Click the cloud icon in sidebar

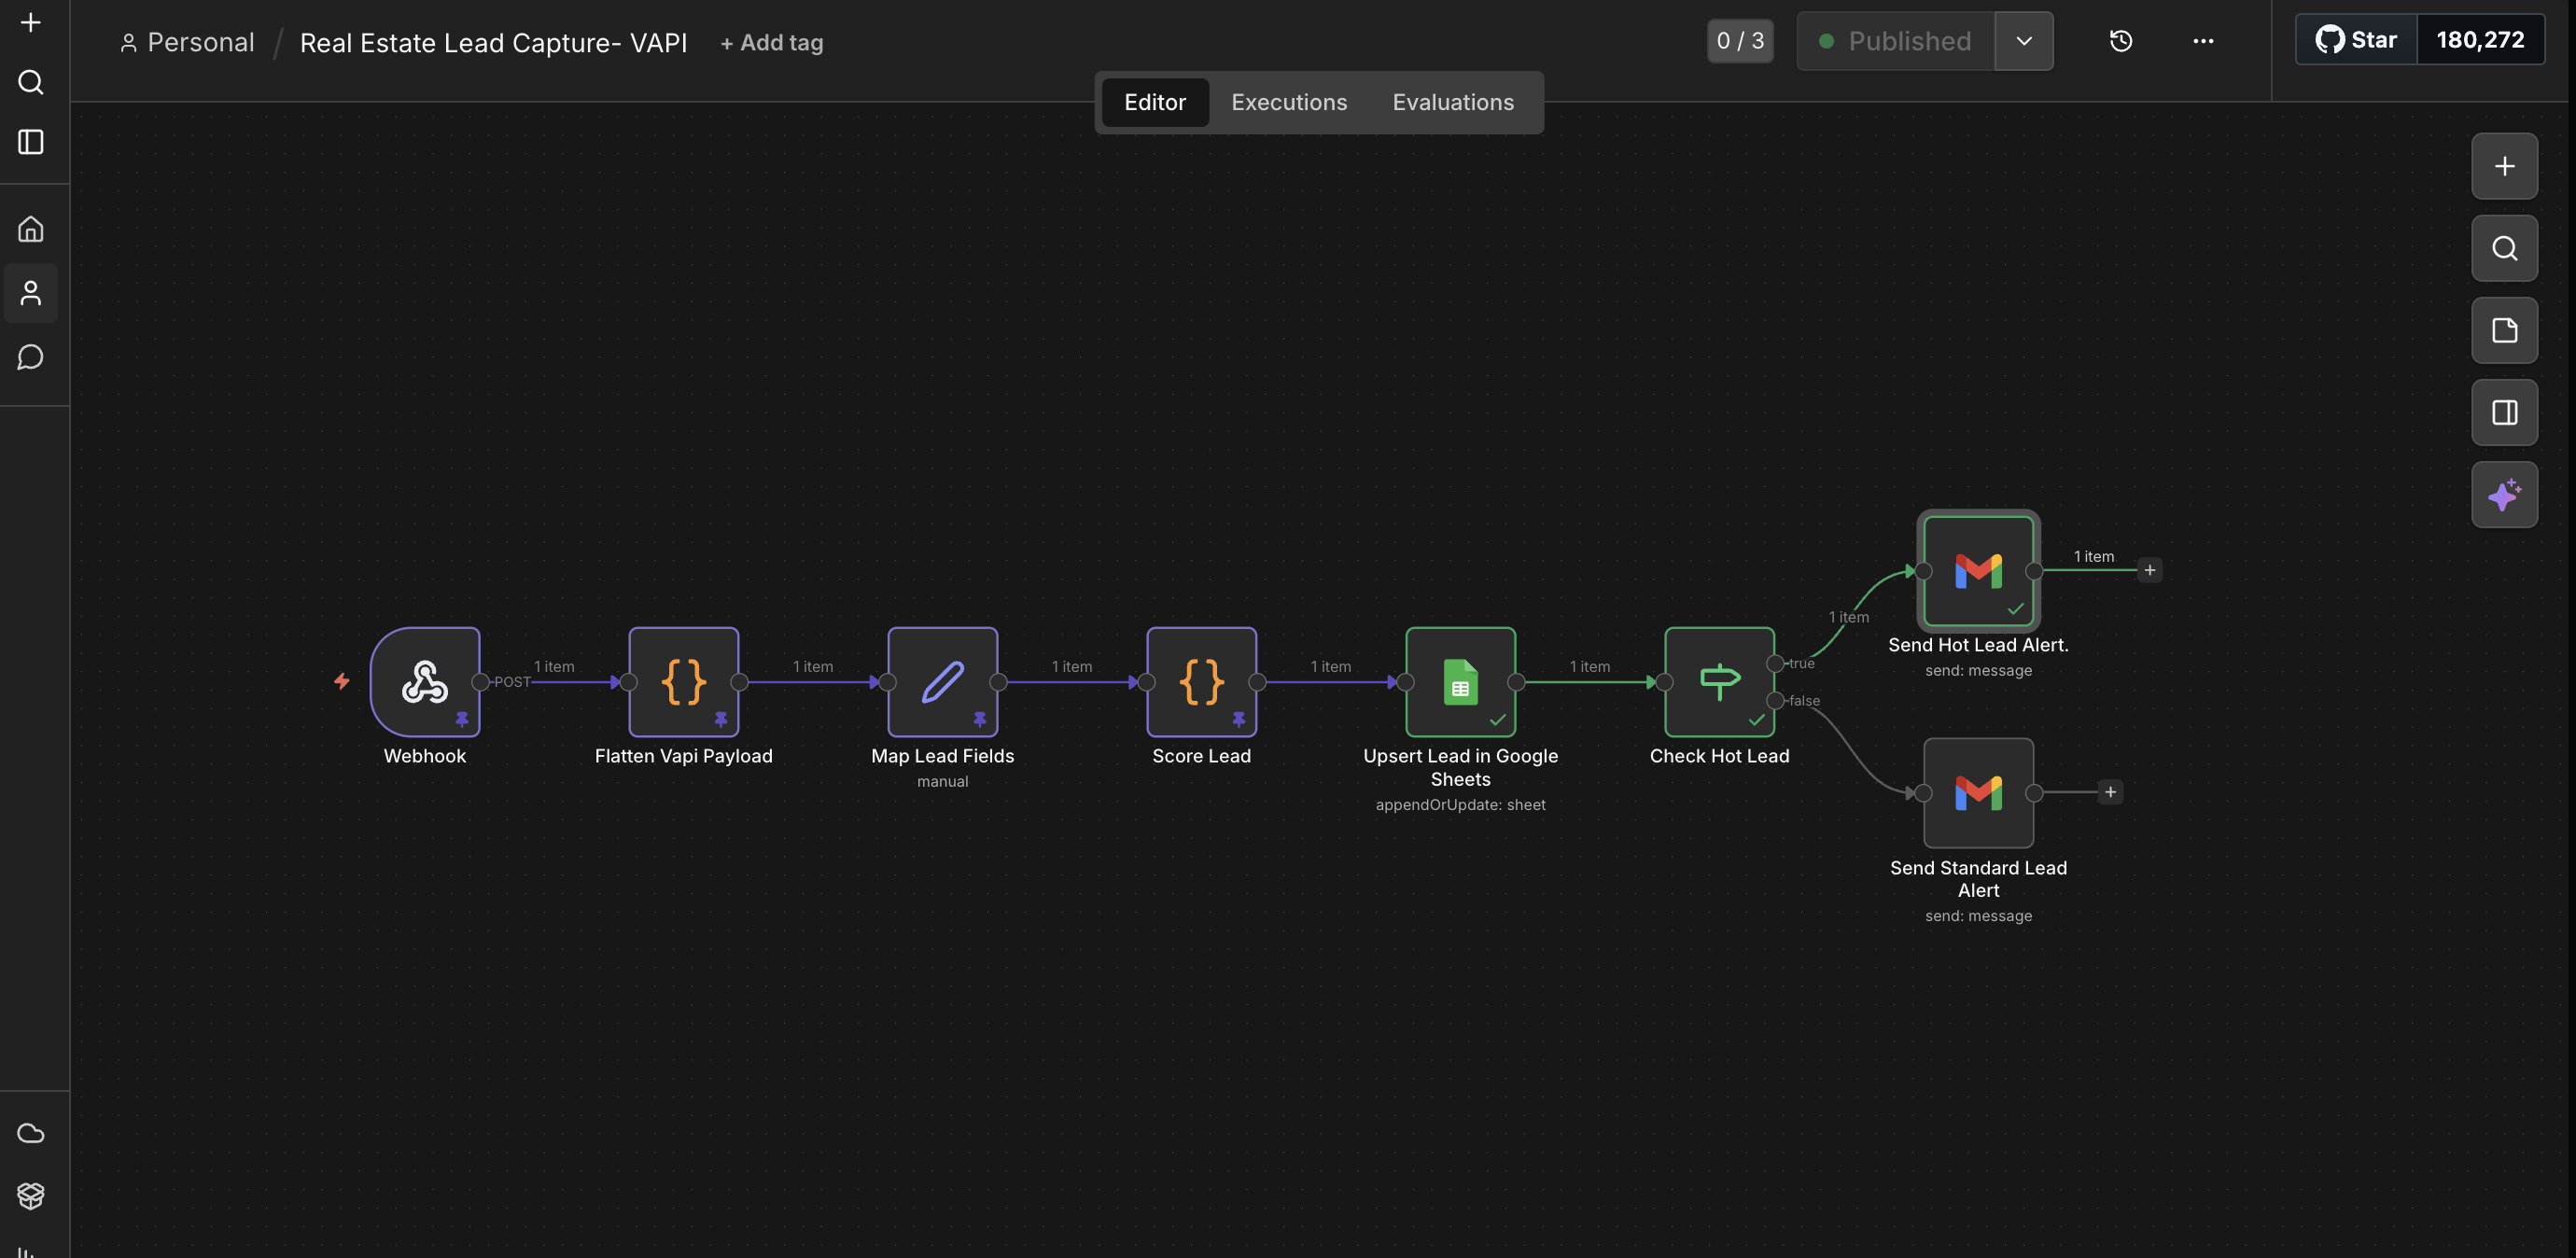point(31,1133)
